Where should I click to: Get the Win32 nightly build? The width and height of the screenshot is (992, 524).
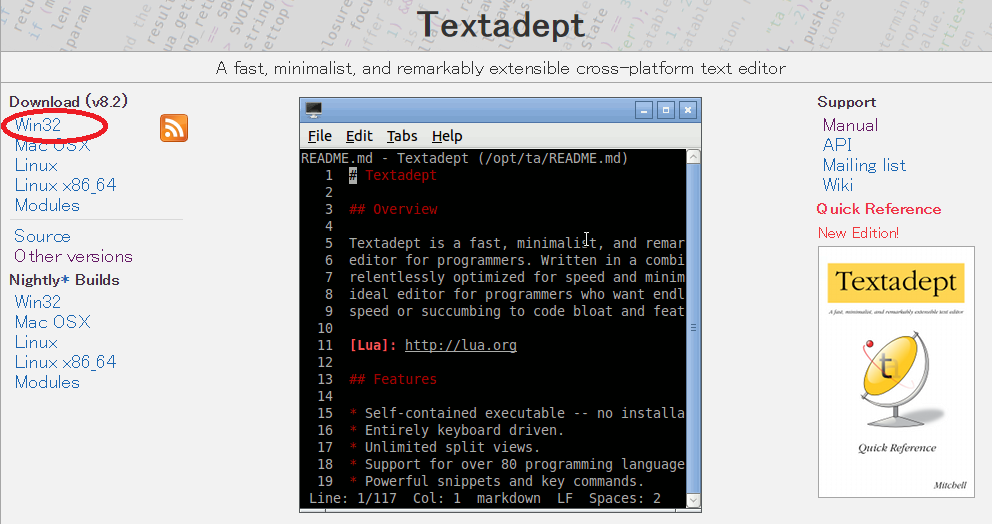pos(38,302)
